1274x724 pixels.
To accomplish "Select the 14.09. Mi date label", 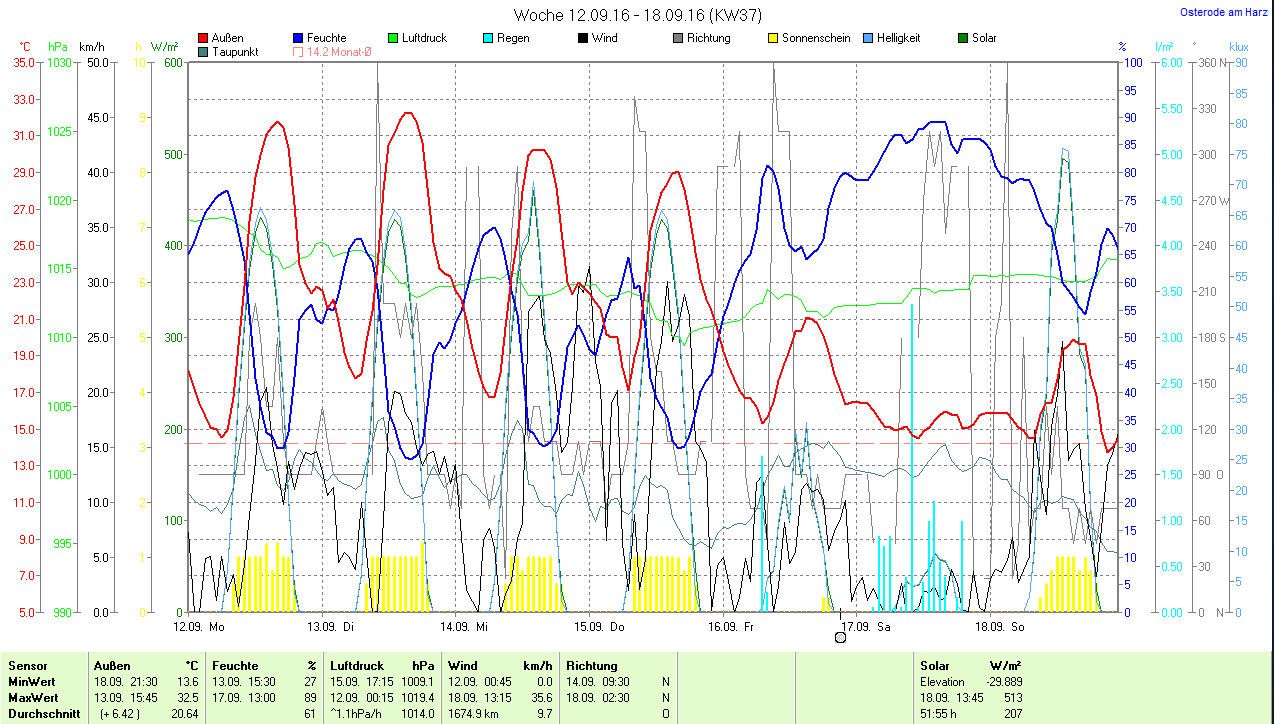I will click(464, 627).
